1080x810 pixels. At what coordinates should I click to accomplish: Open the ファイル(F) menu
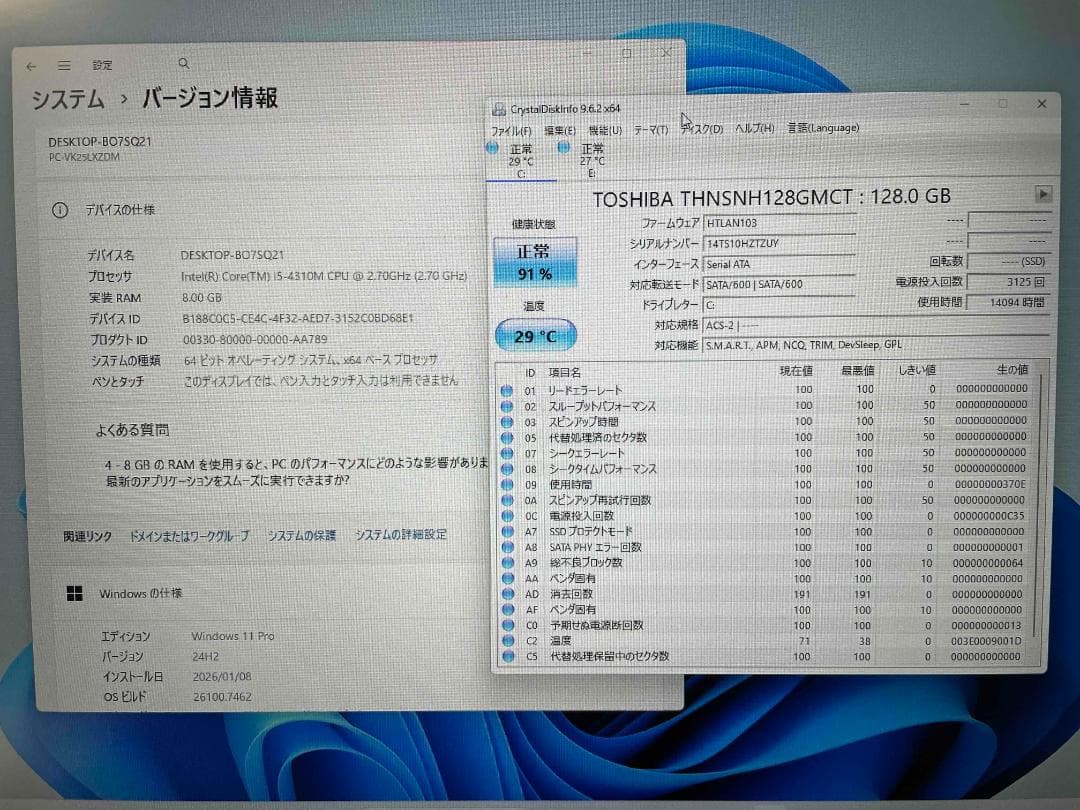[x=510, y=128]
